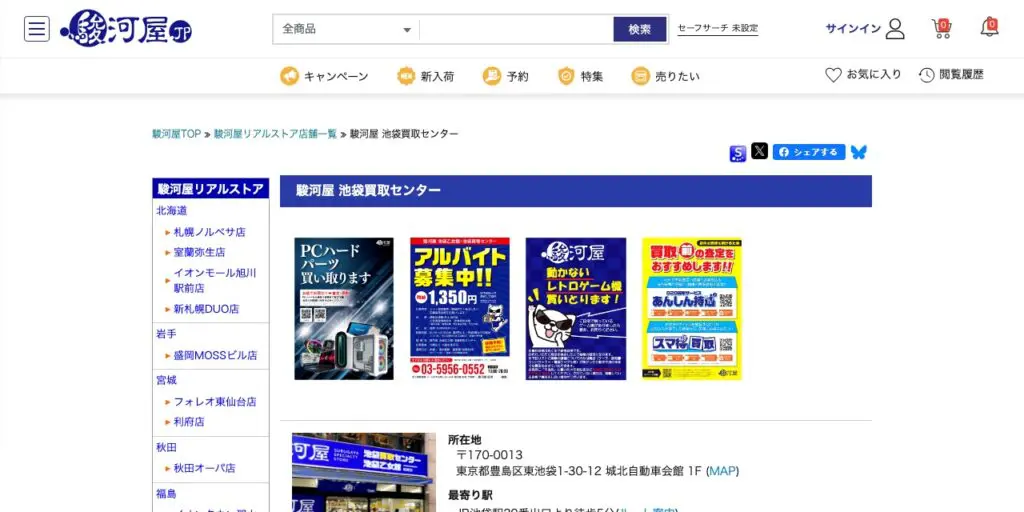Screen dimensions: 1024x512
Task: Open イオンモール旭川駅前店 store link
Action: pyautogui.click(x=215, y=280)
